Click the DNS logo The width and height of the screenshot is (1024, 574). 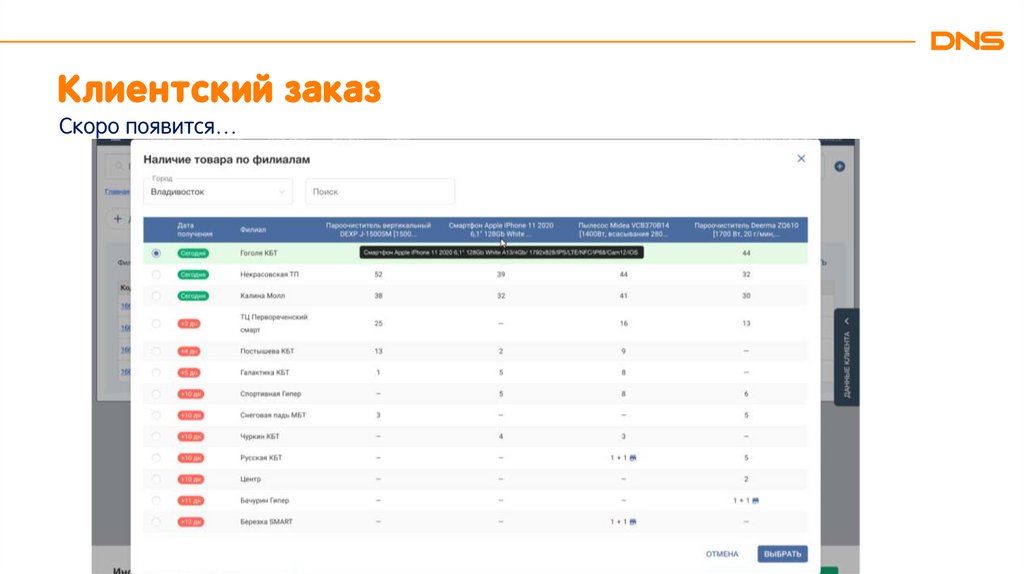pyautogui.click(x=966, y=41)
